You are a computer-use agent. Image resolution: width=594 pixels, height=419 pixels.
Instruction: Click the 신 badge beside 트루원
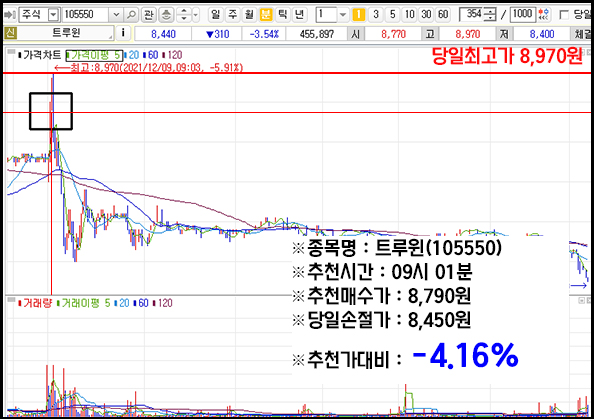click(x=10, y=33)
